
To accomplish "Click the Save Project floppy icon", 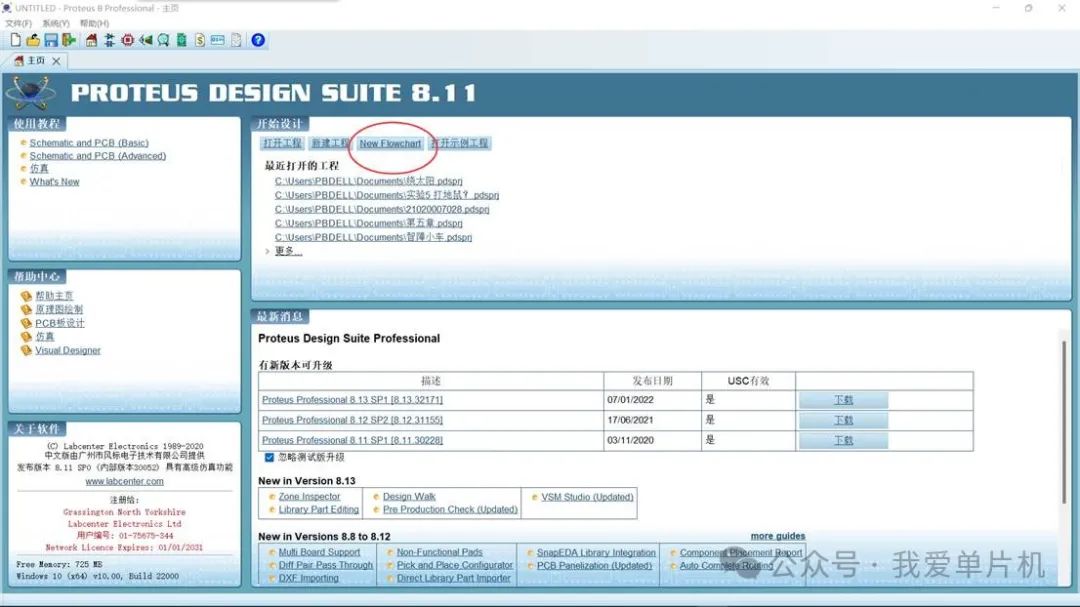I will click(x=51, y=40).
